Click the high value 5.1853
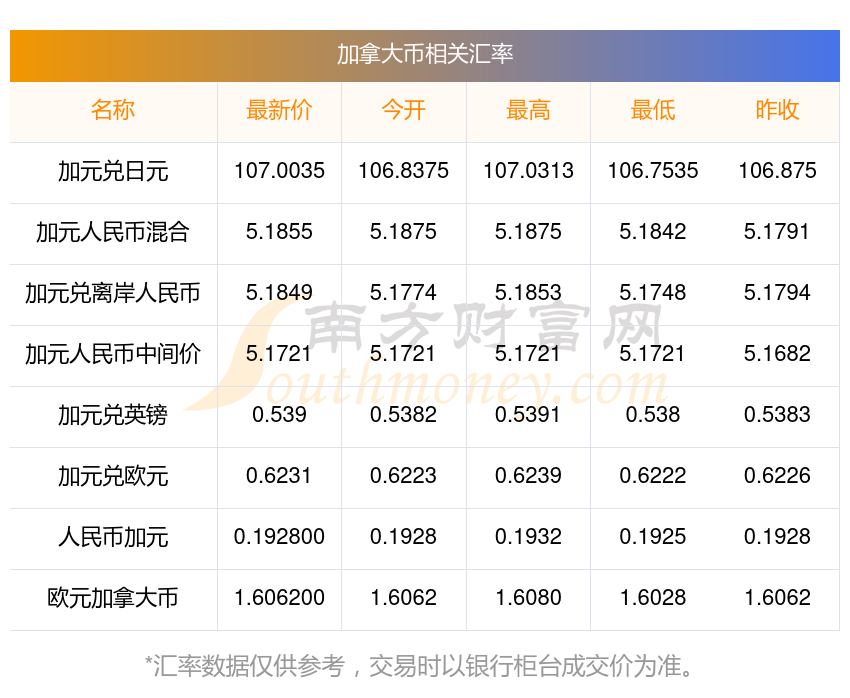850x698 pixels. click(528, 293)
